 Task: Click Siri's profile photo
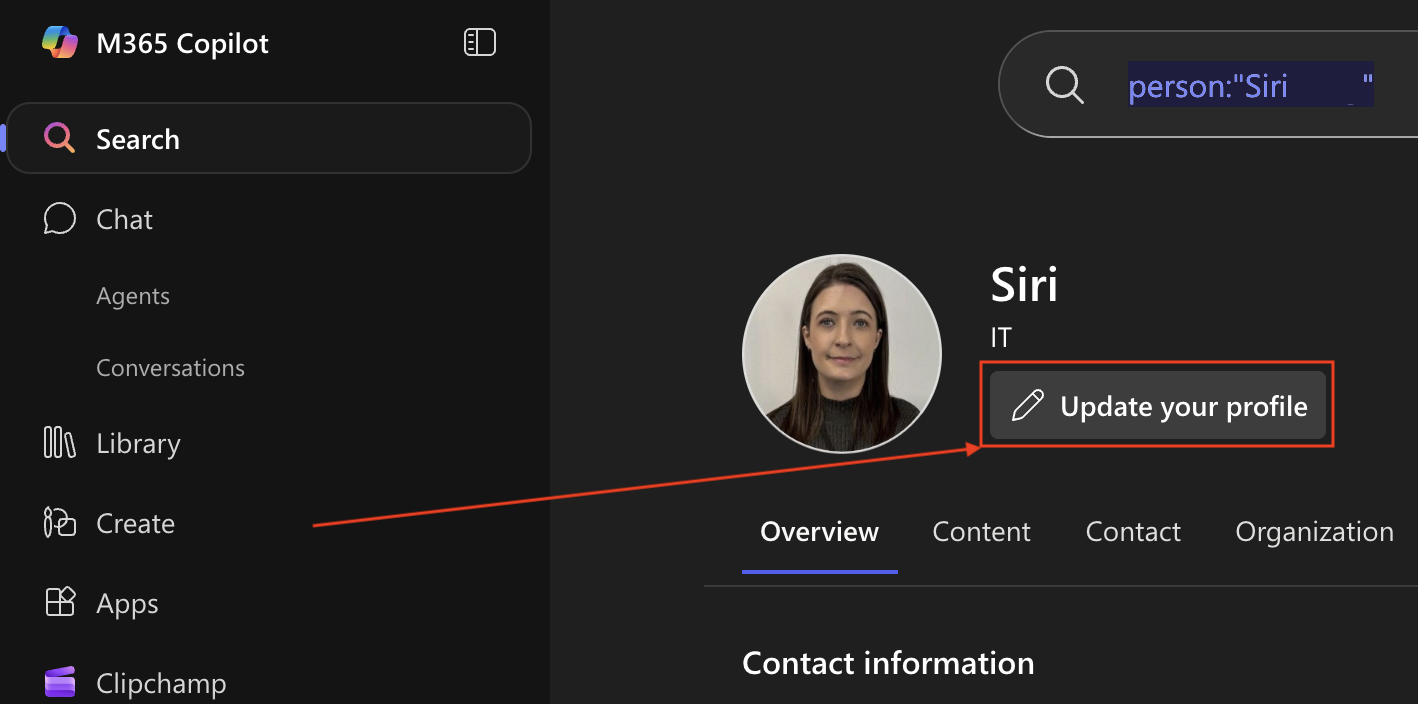pyautogui.click(x=841, y=354)
